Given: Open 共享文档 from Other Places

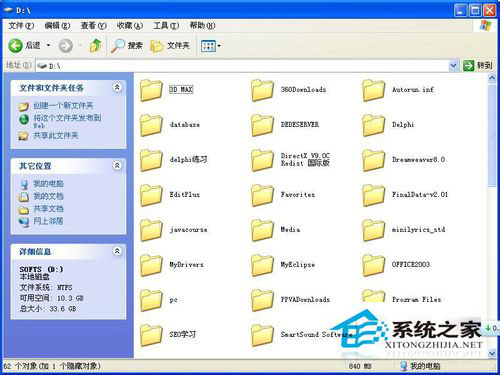Looking at the screenshot, I should point(48,209).
